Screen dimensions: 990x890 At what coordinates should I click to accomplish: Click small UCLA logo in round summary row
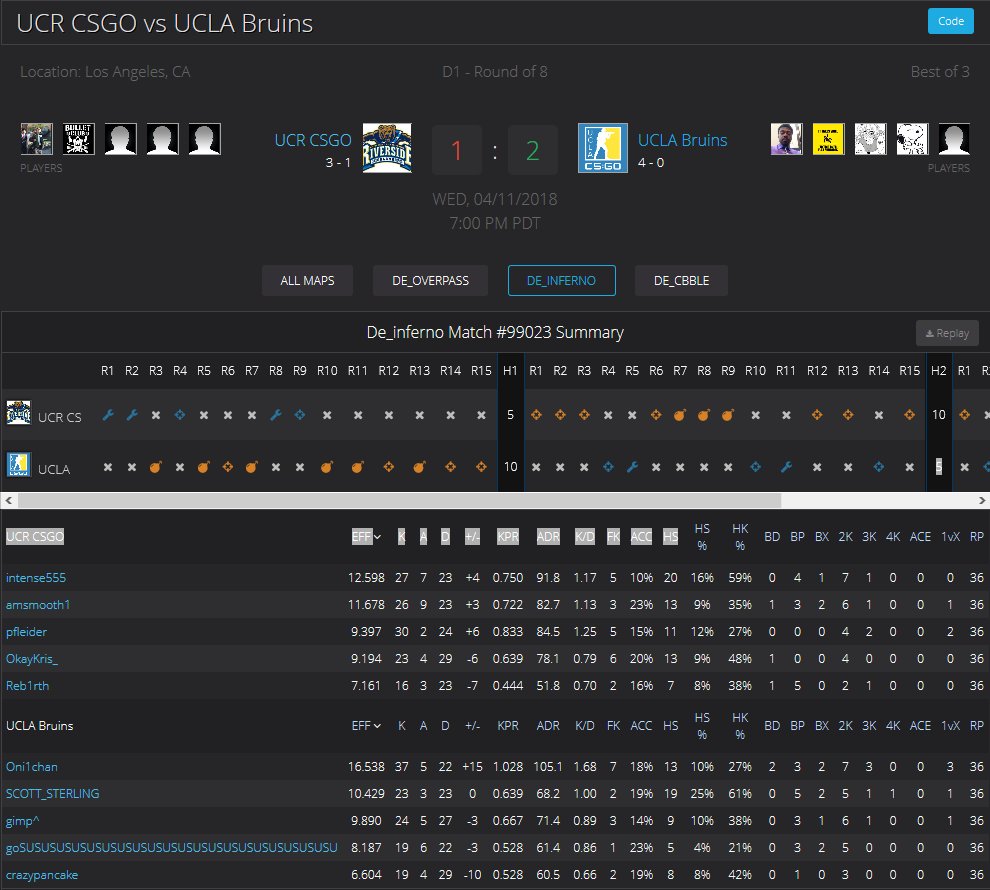pos(18,465)
